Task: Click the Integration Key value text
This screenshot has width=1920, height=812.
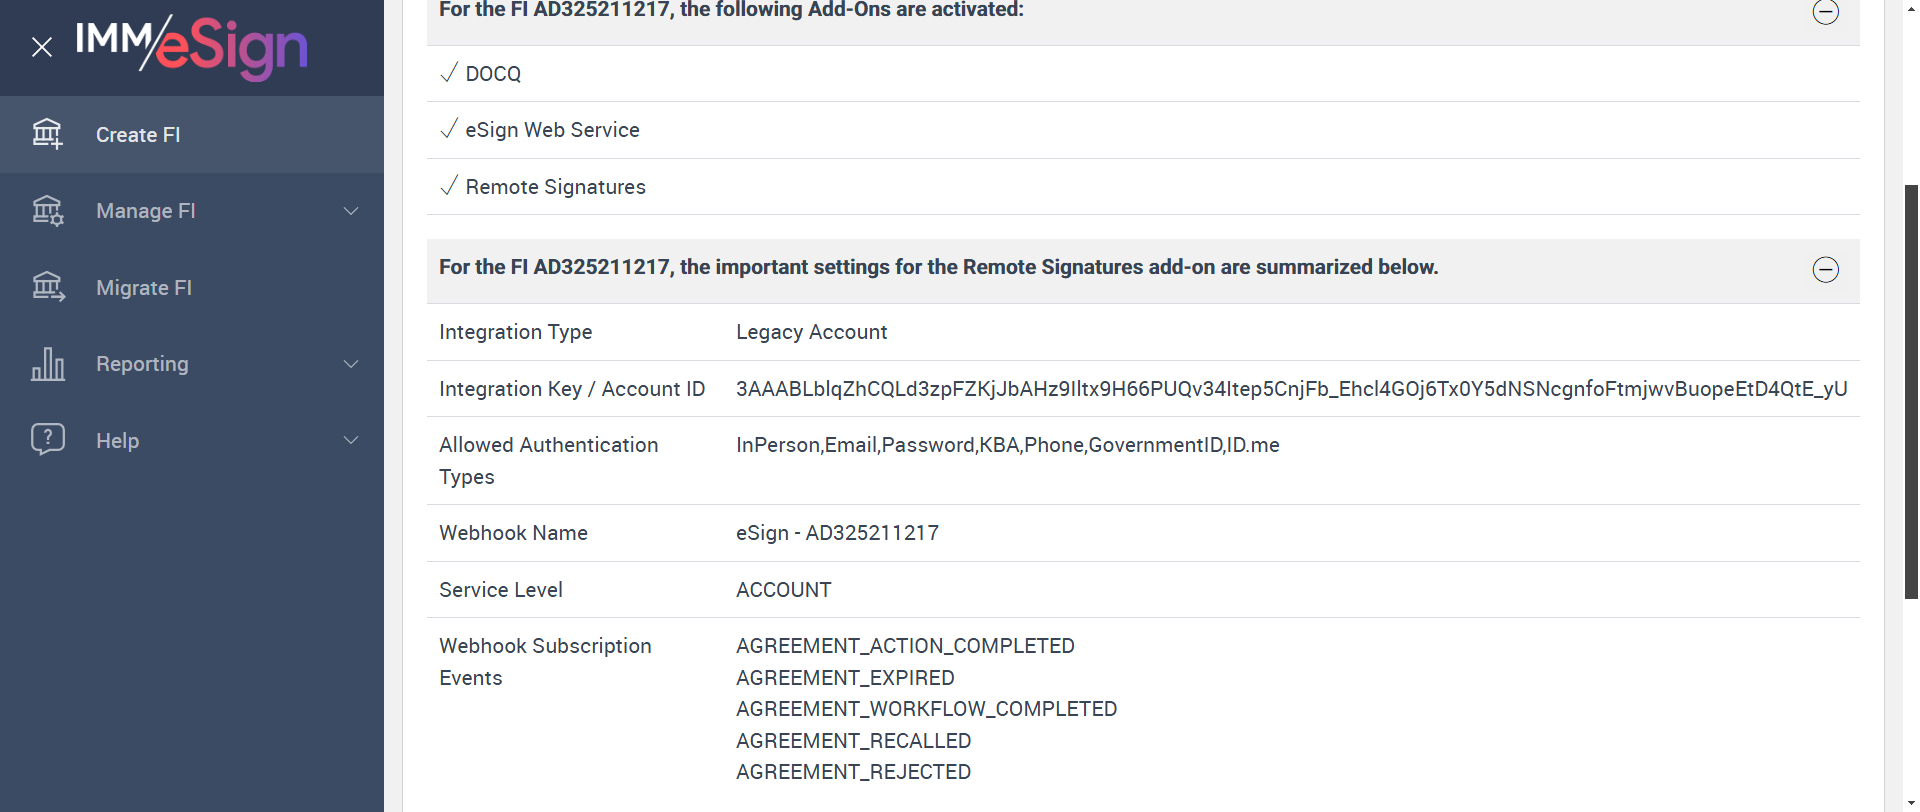Action: tap(1291, 389)
